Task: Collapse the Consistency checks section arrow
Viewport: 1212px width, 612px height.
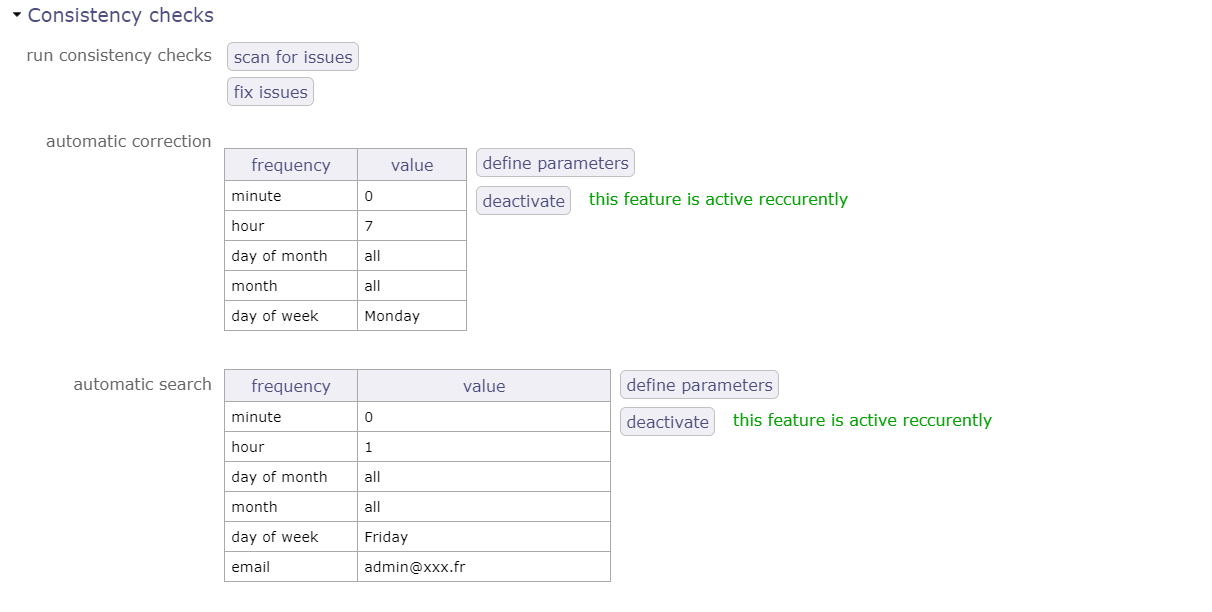Action: click(x=16, y=15)
